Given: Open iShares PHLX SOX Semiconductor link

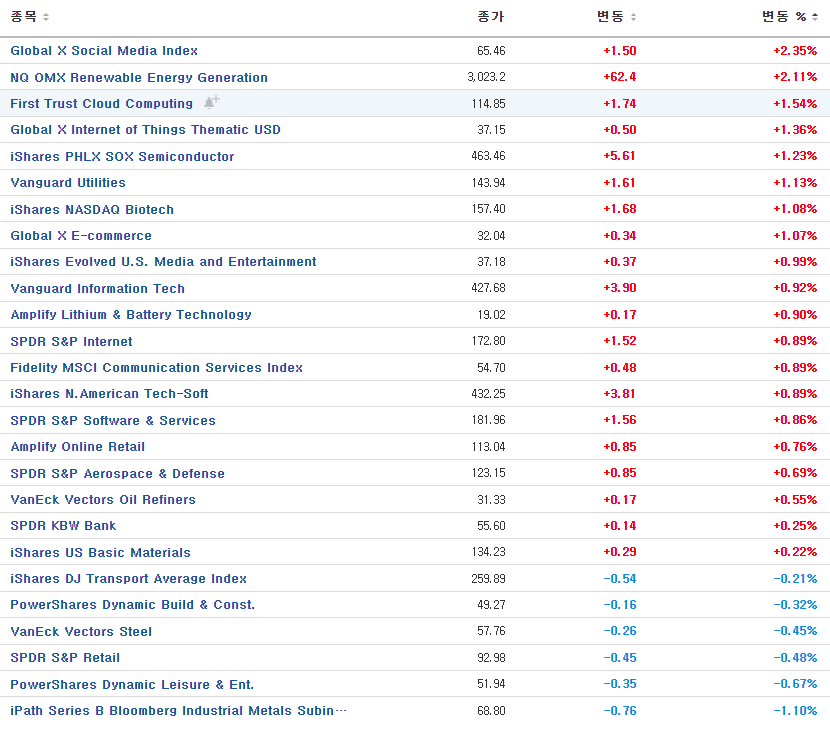Looking at the screenshot, I should [122, 157].
